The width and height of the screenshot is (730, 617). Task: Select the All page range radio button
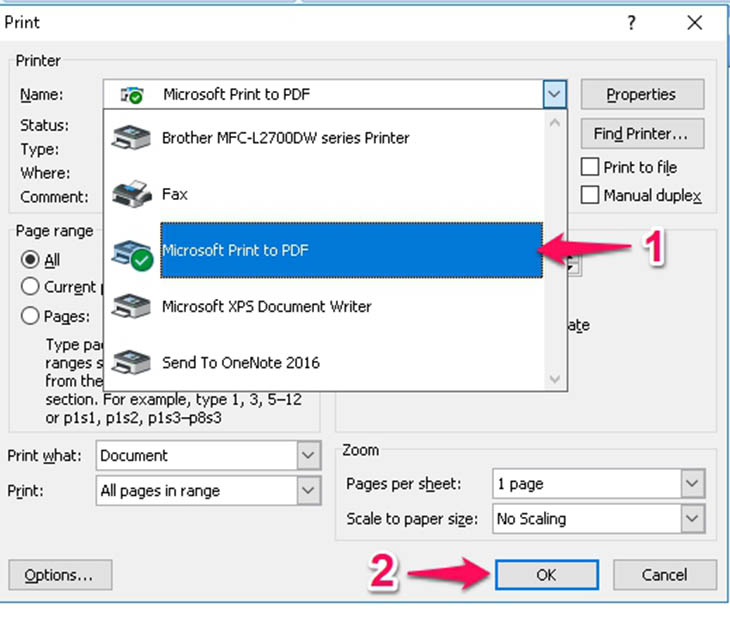(30, 259)
